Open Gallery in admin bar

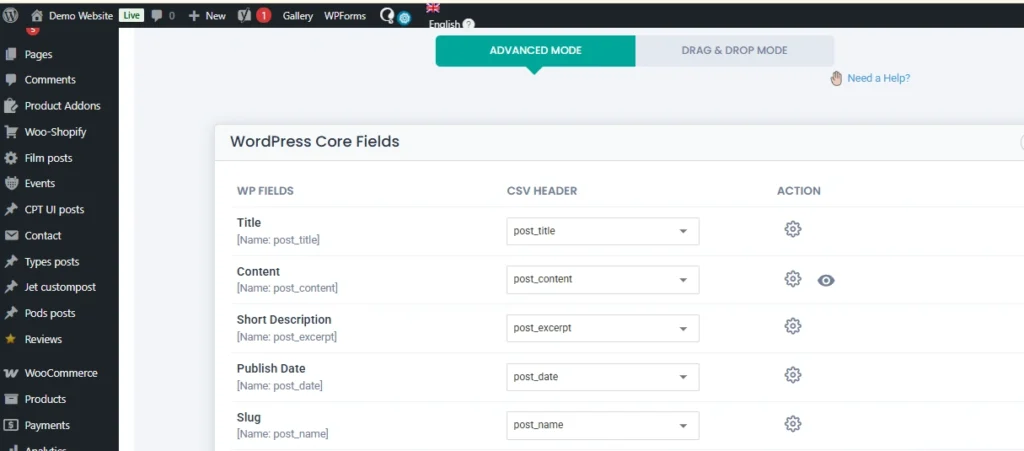pyautogui.click(x=298, y=16)
